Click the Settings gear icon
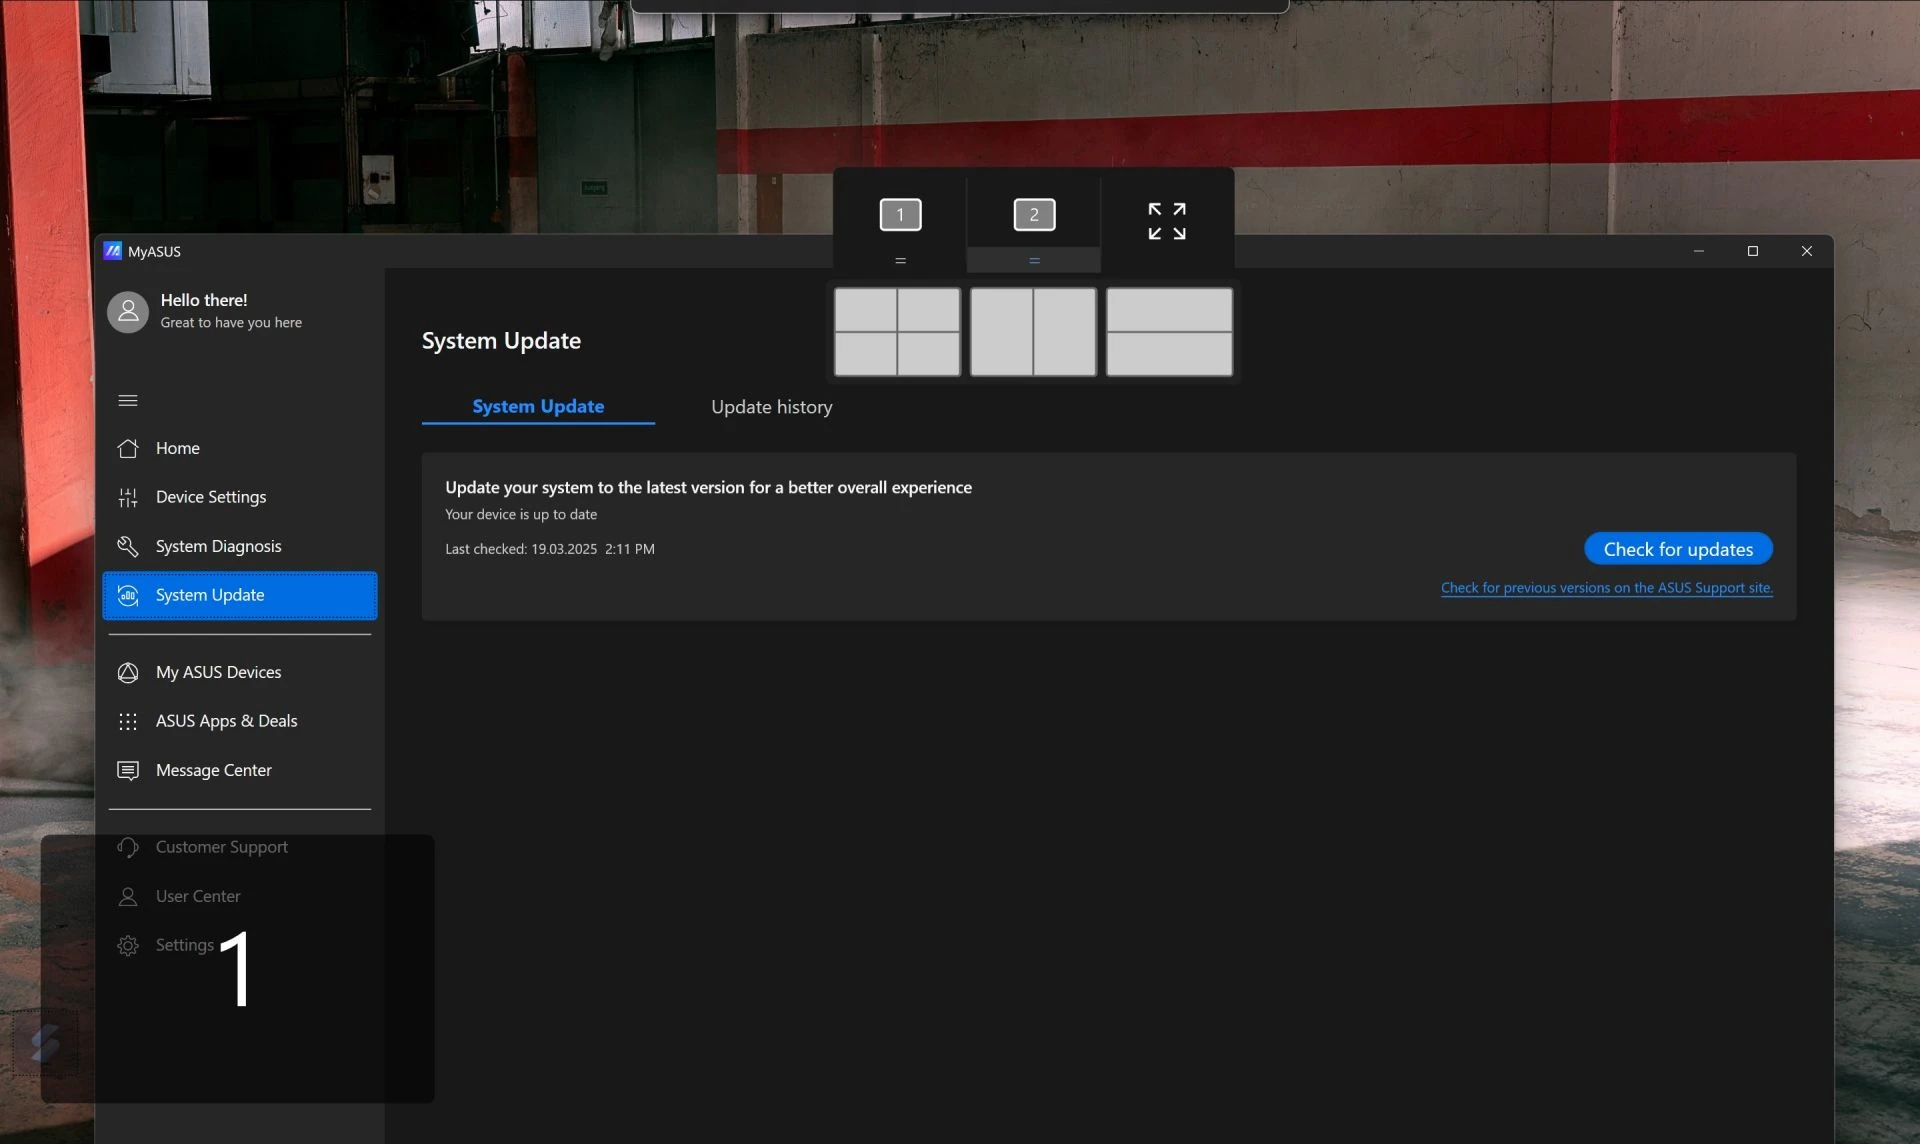The width and height of the screenshot is (1920, 1144). (x=128, y=945)
